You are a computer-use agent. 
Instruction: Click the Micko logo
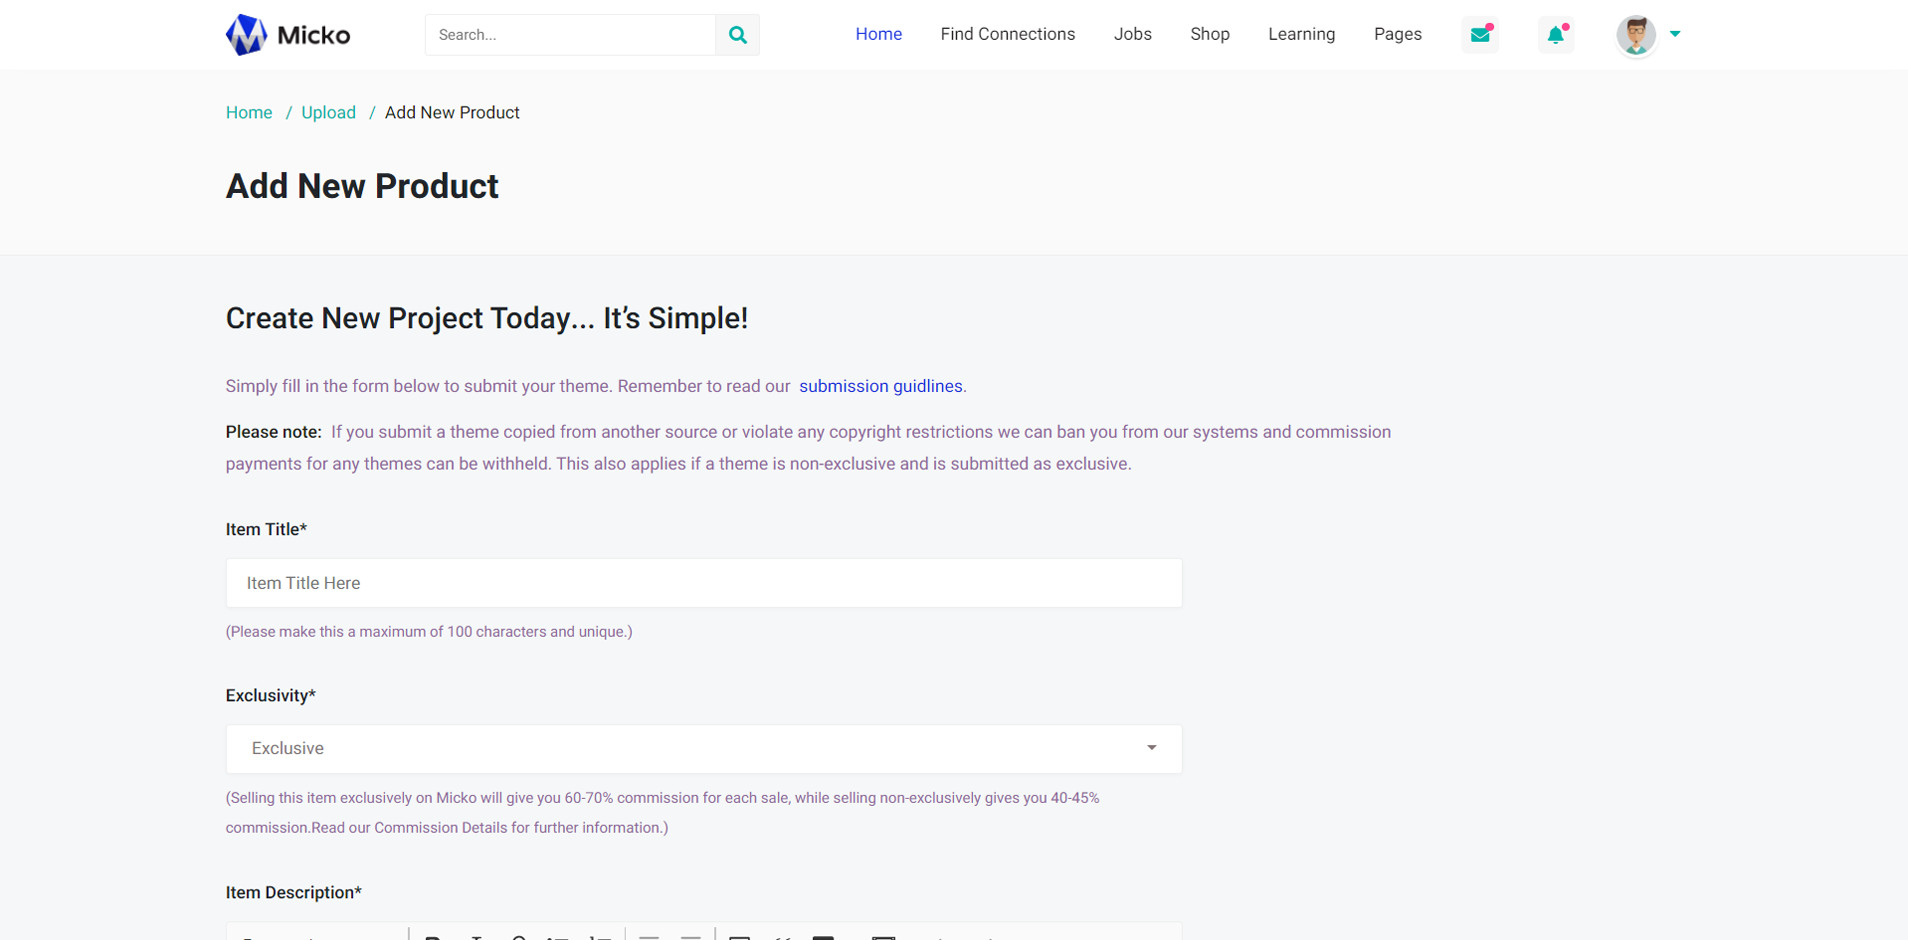click(x=288, y=35)
